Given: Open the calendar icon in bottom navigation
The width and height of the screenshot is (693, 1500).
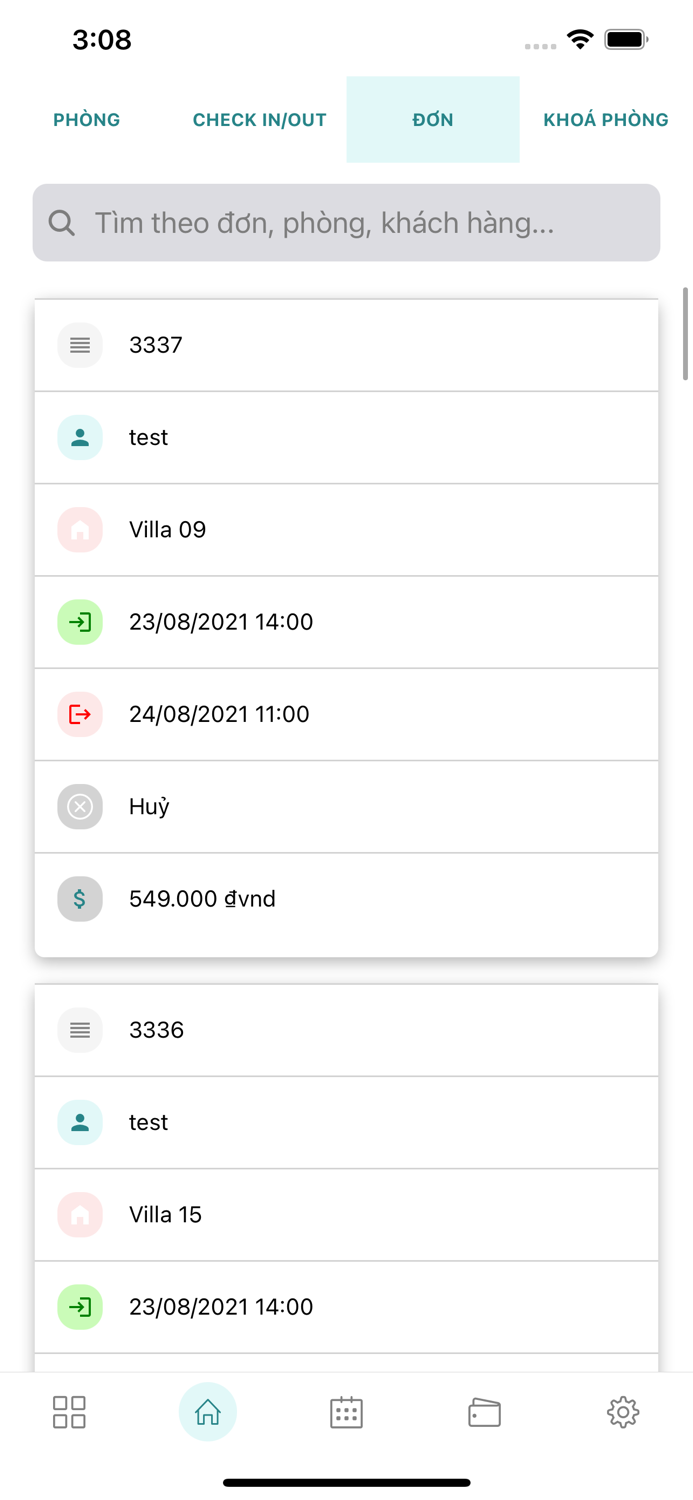Looking at the screenshot, I should 346,1412.
